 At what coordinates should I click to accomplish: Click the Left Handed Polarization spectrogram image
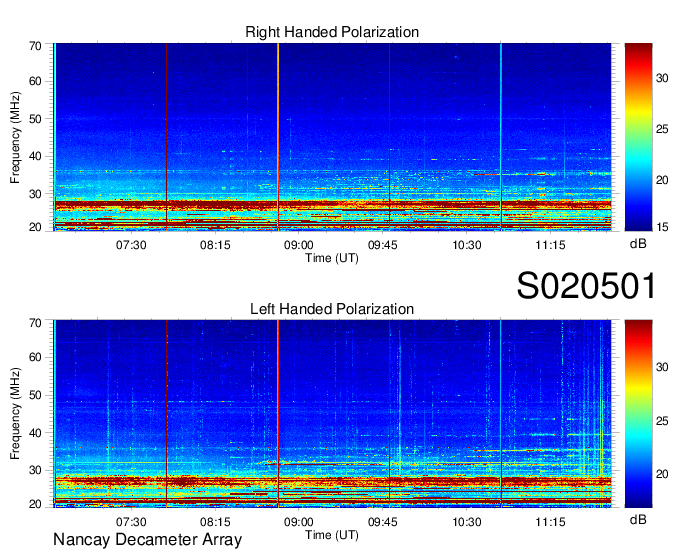click(x=332, y=414)
